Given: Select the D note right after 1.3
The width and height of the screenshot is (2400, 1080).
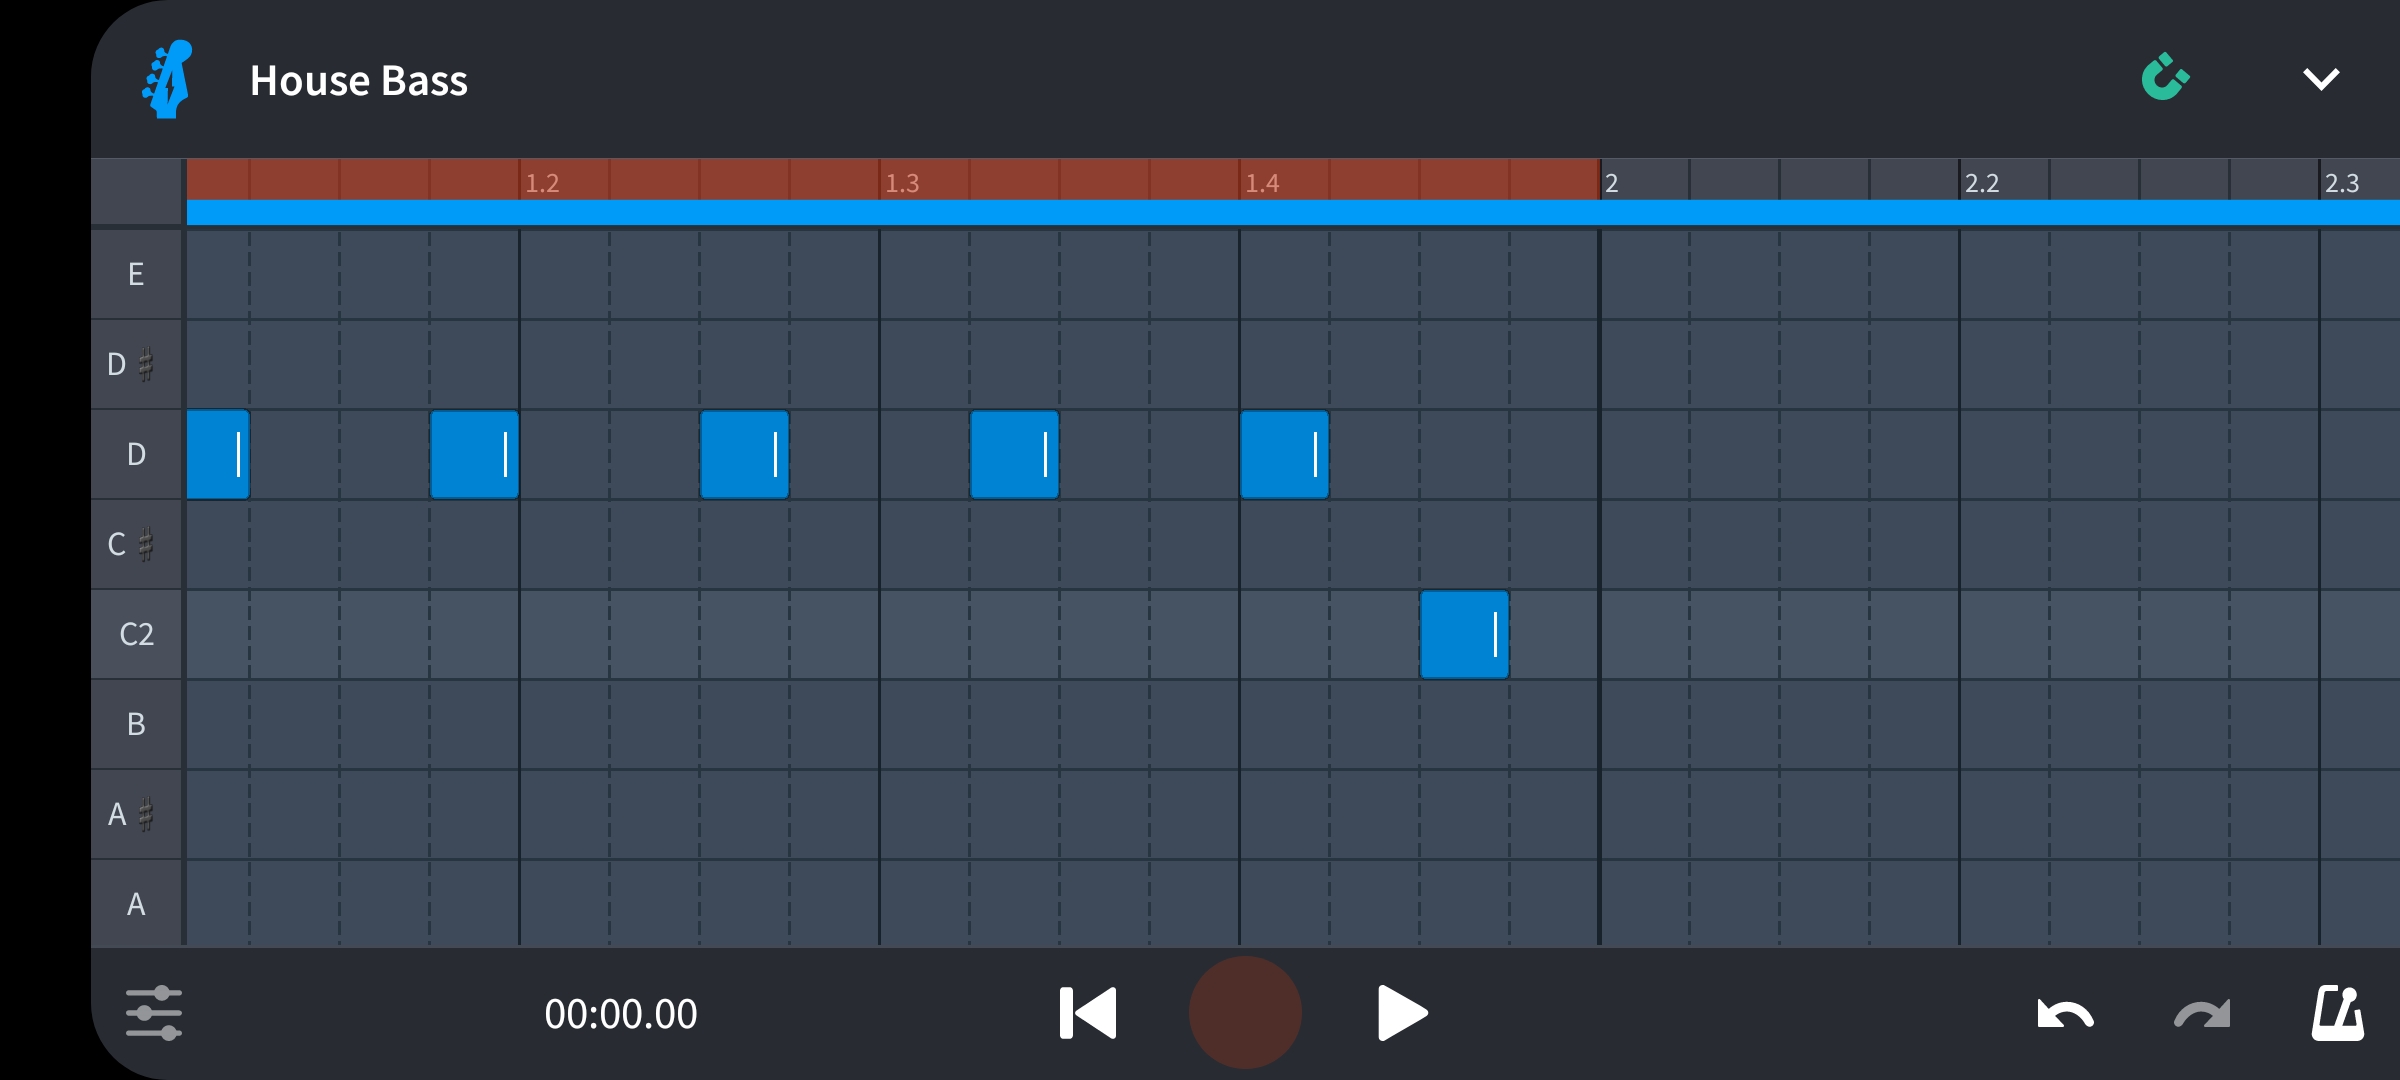Looking at the screenshot, I should click(1014, 454).
